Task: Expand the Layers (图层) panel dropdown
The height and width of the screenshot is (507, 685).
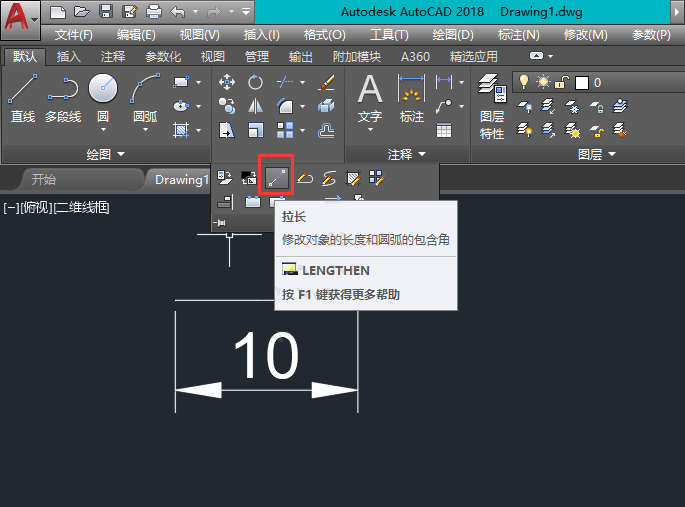Action: click(597, 154)
